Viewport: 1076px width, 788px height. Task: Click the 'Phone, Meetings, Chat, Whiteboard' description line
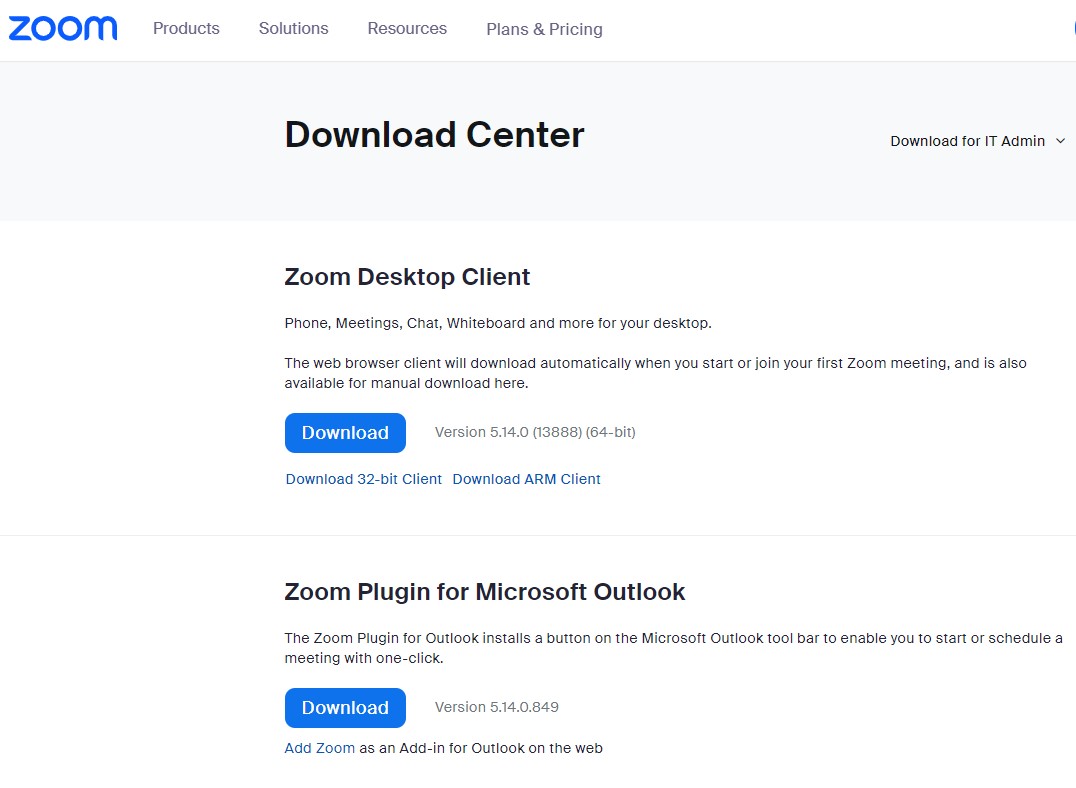point(497,323)
